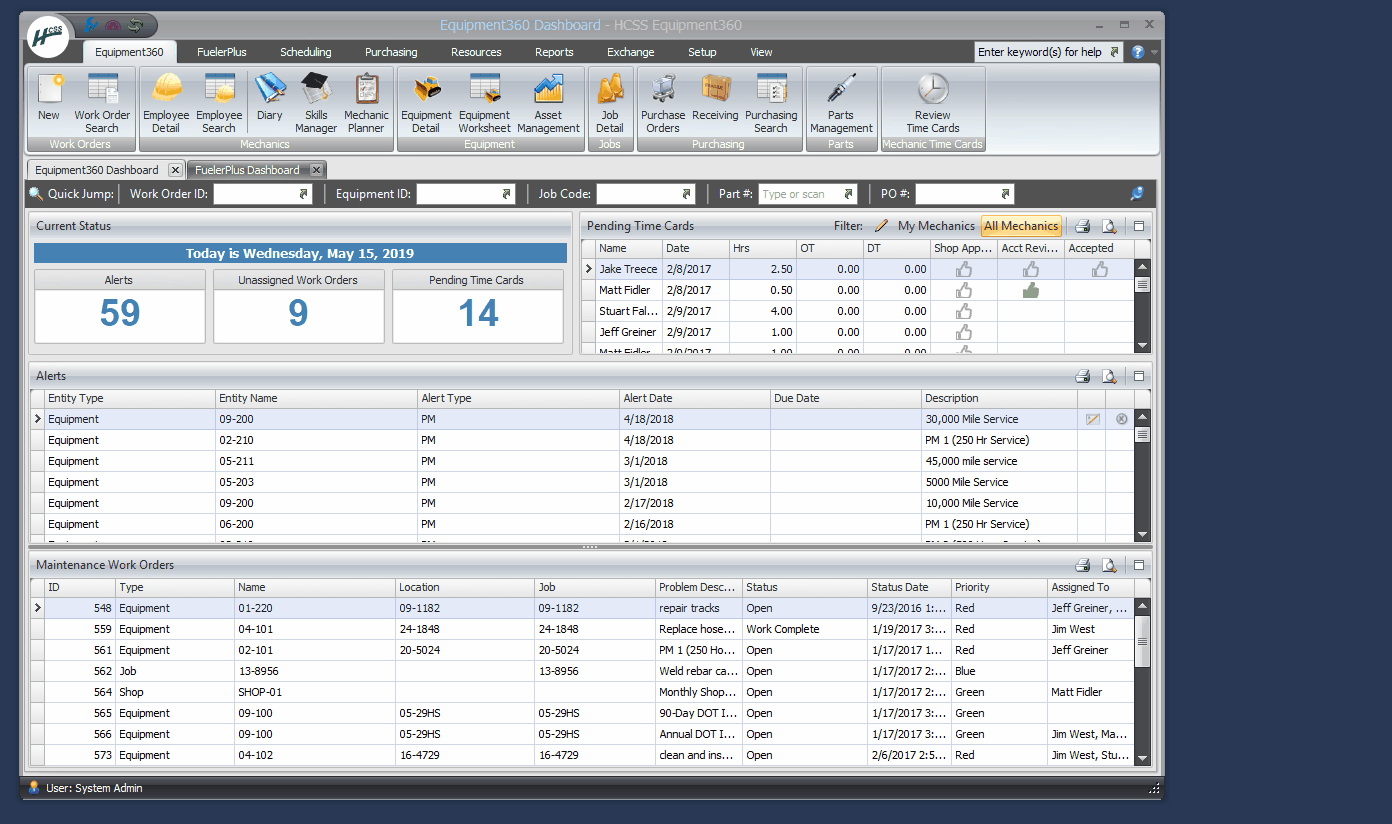1392x824 pixels.
Task: Open the Alerts count tile showing 59
Action: (x=120, y=307)
